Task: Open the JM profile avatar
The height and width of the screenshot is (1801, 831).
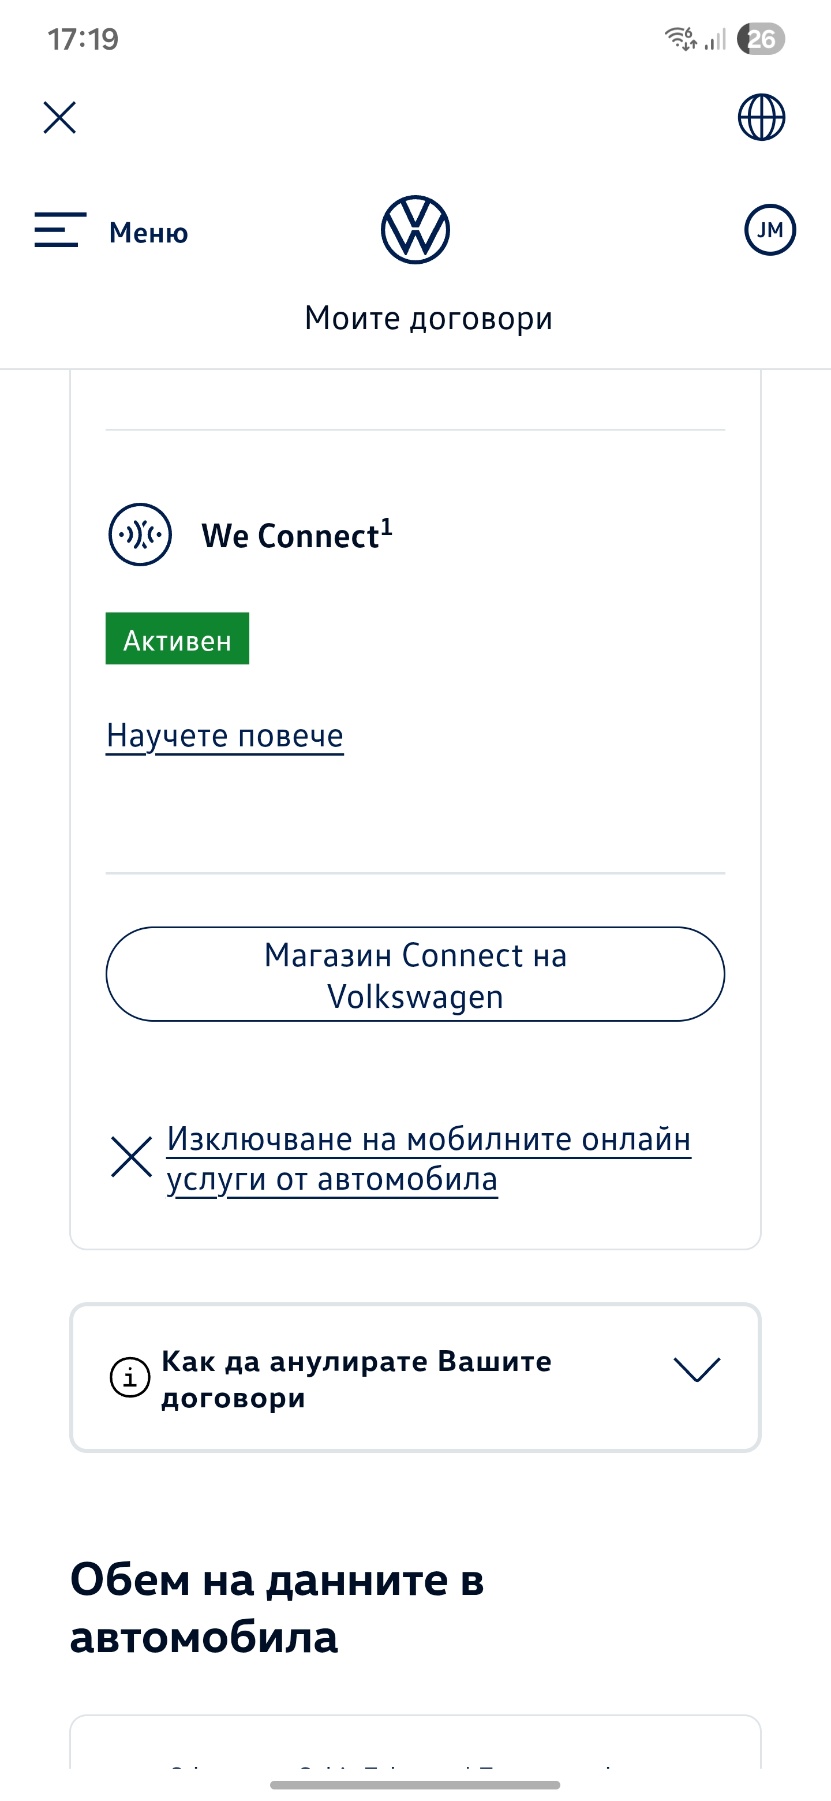Action: click(x=769, y=230)
